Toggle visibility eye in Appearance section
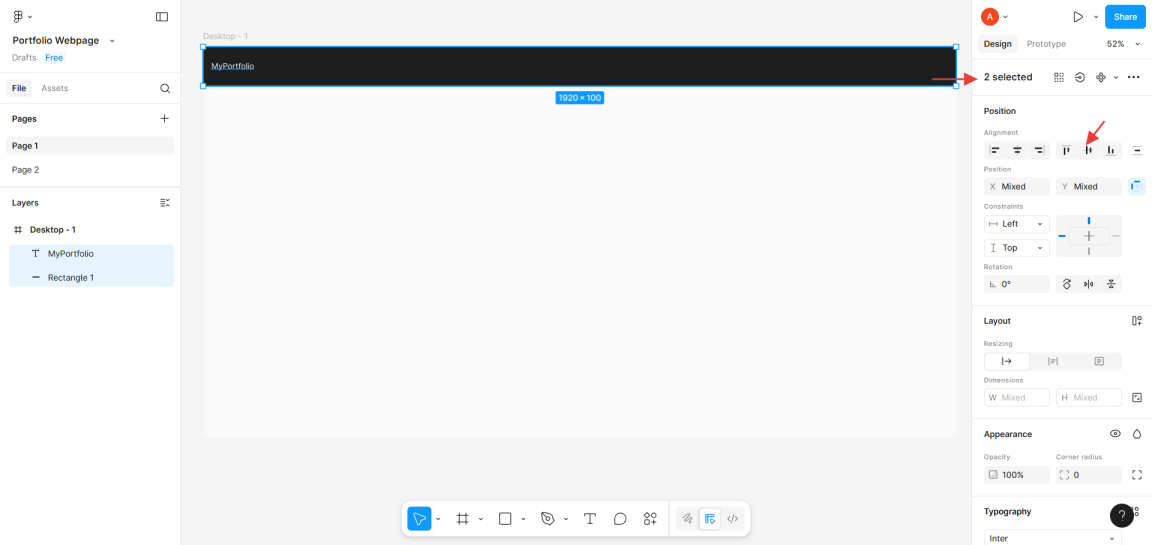Image resolution: width=1152 pixels, height=545 pixels. (x=1115, y=434)
